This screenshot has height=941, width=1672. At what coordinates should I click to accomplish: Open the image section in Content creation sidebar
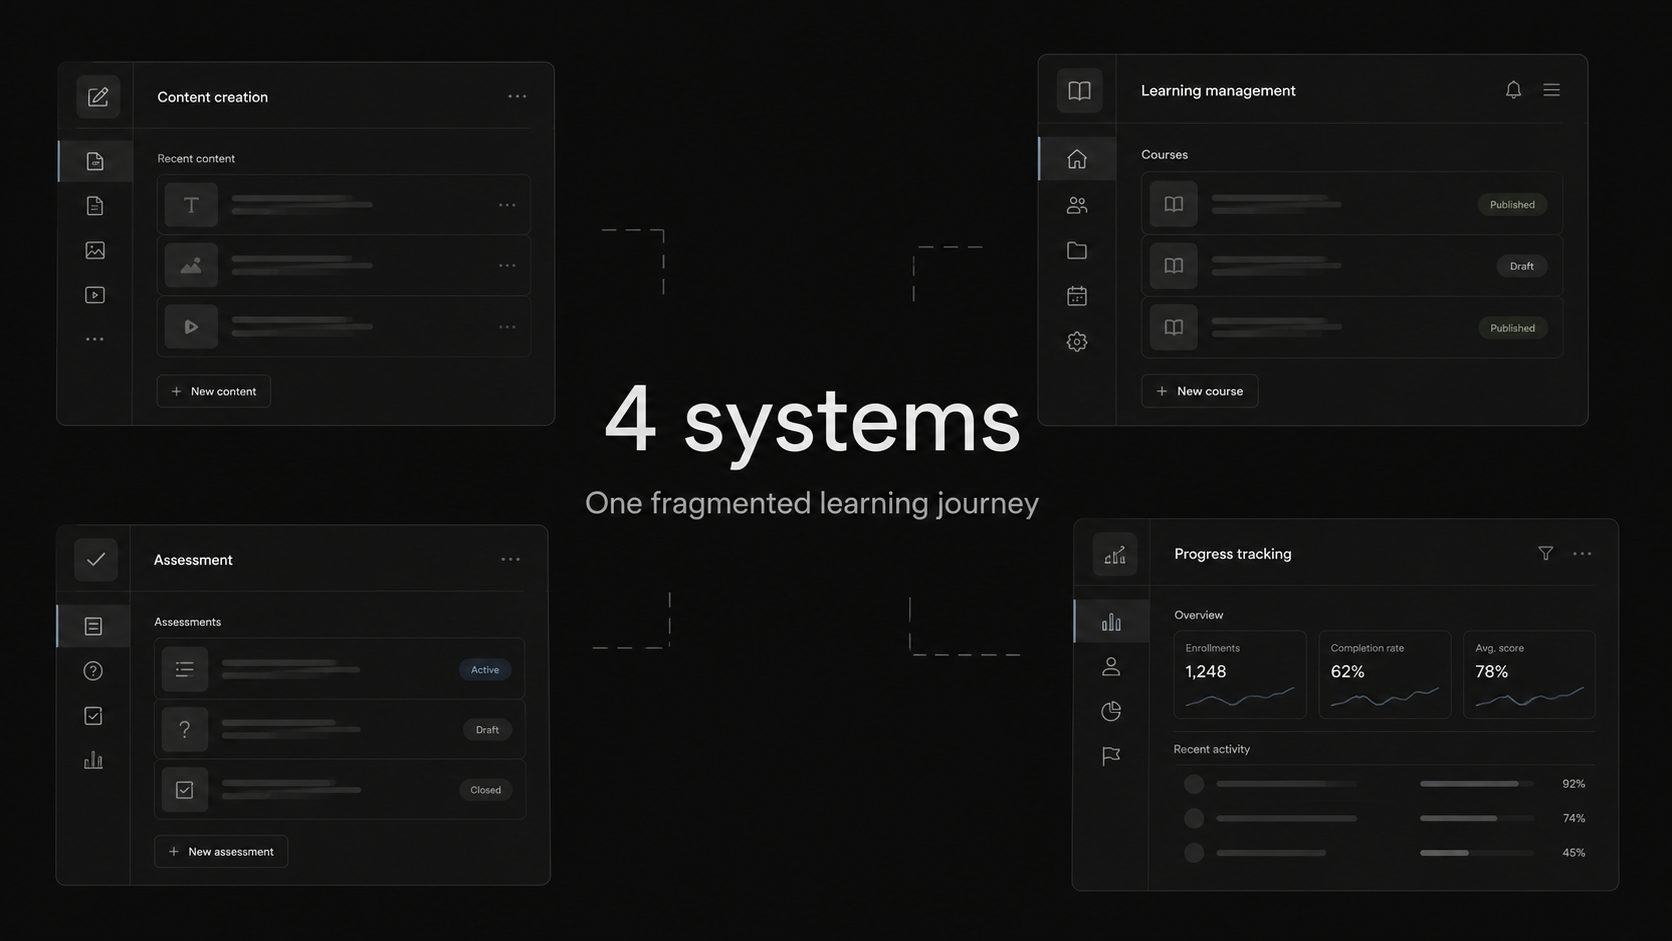(95, 250)
